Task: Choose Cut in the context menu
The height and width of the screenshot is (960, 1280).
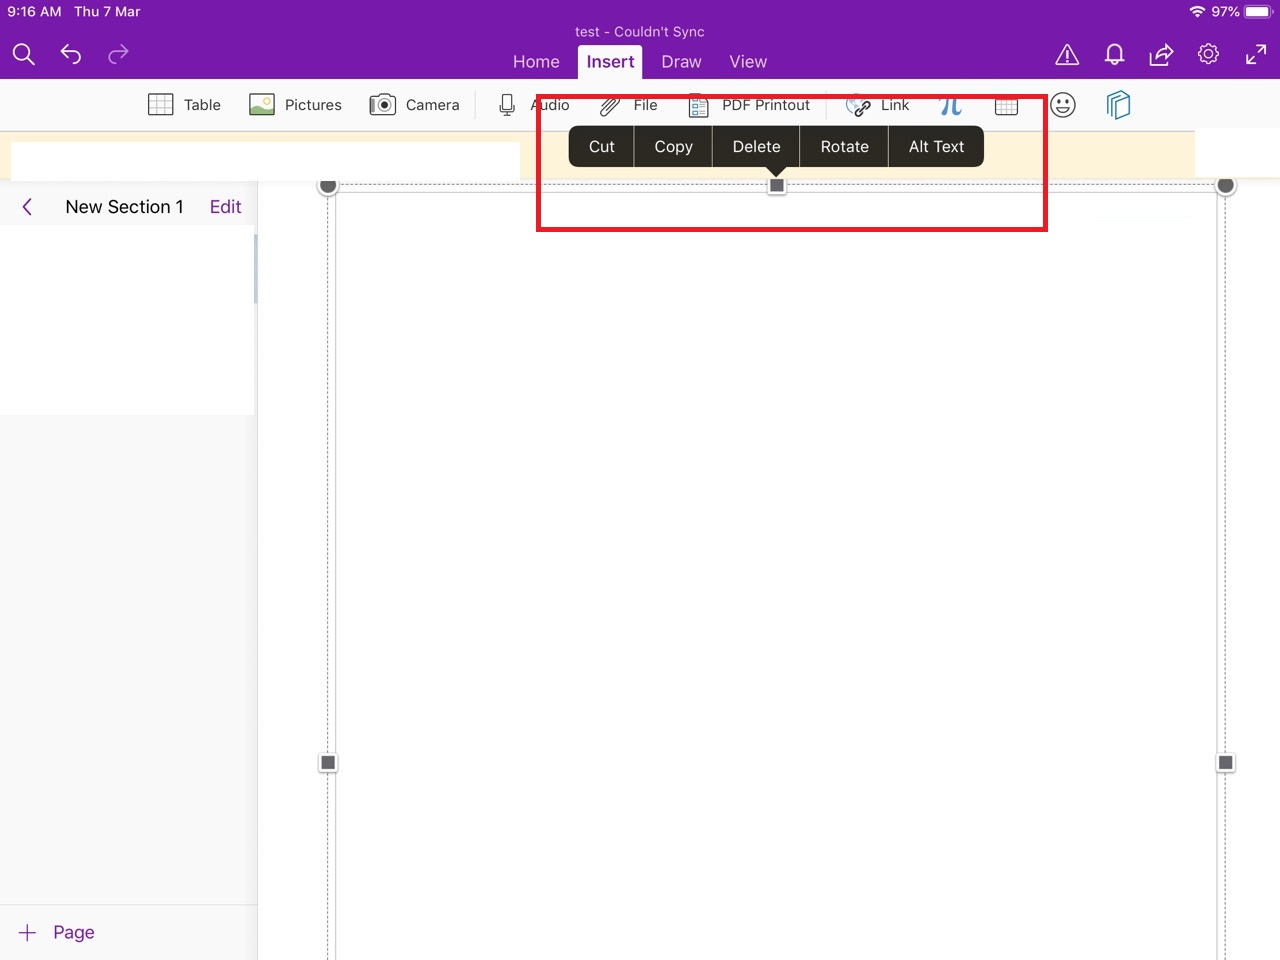Action: click(601, 146)
